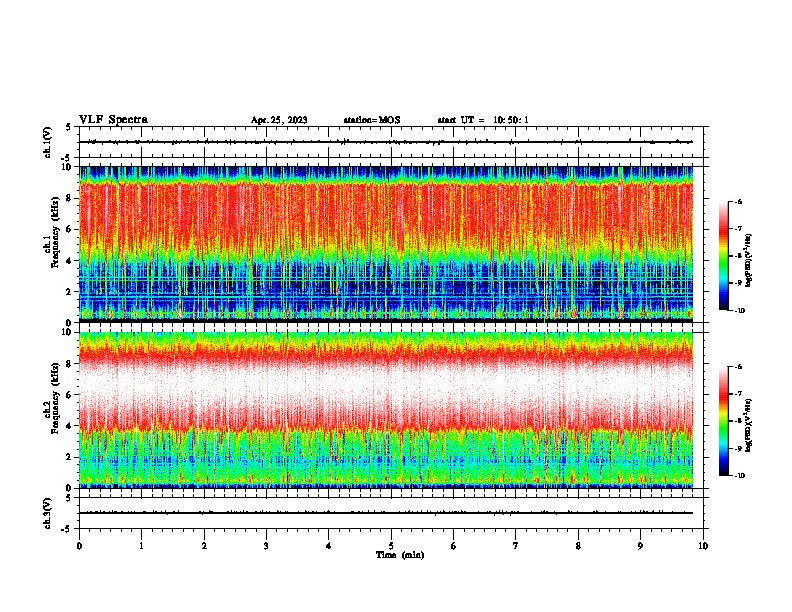Click the "-9" tick on ch.2 colorbar
This screenshot has height=612, width=792.
pyautogui.click(x=738, y=448)
